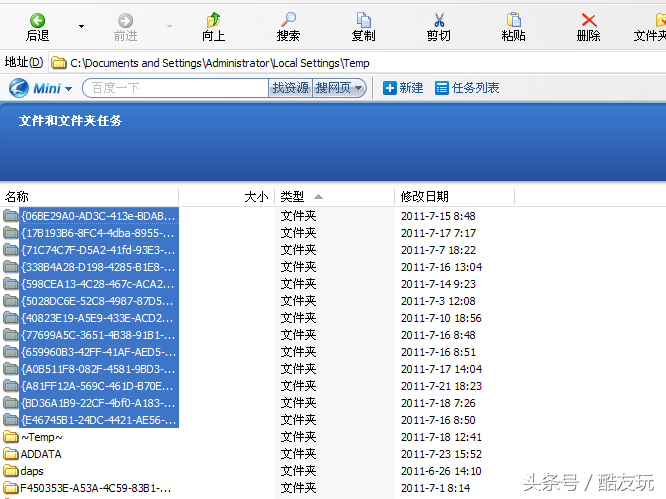Click date cell 2011-7-21 18:23
The height and width of the screenshot is (499, 666).
tap(441, 386)
